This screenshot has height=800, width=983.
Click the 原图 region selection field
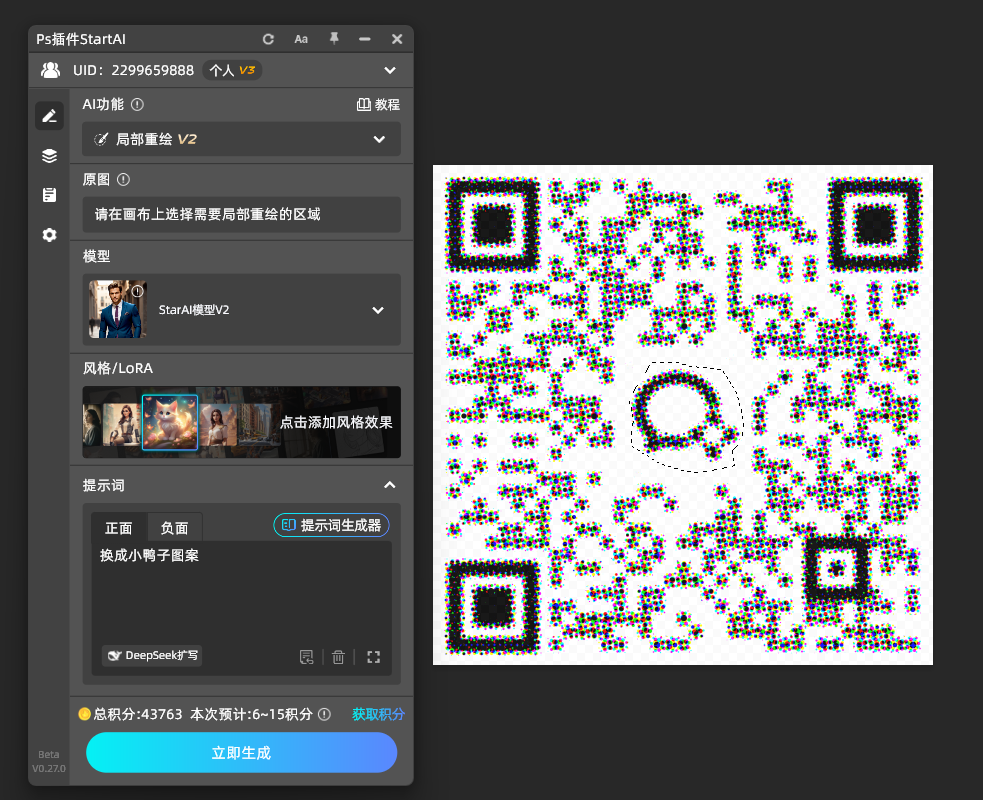241,214
